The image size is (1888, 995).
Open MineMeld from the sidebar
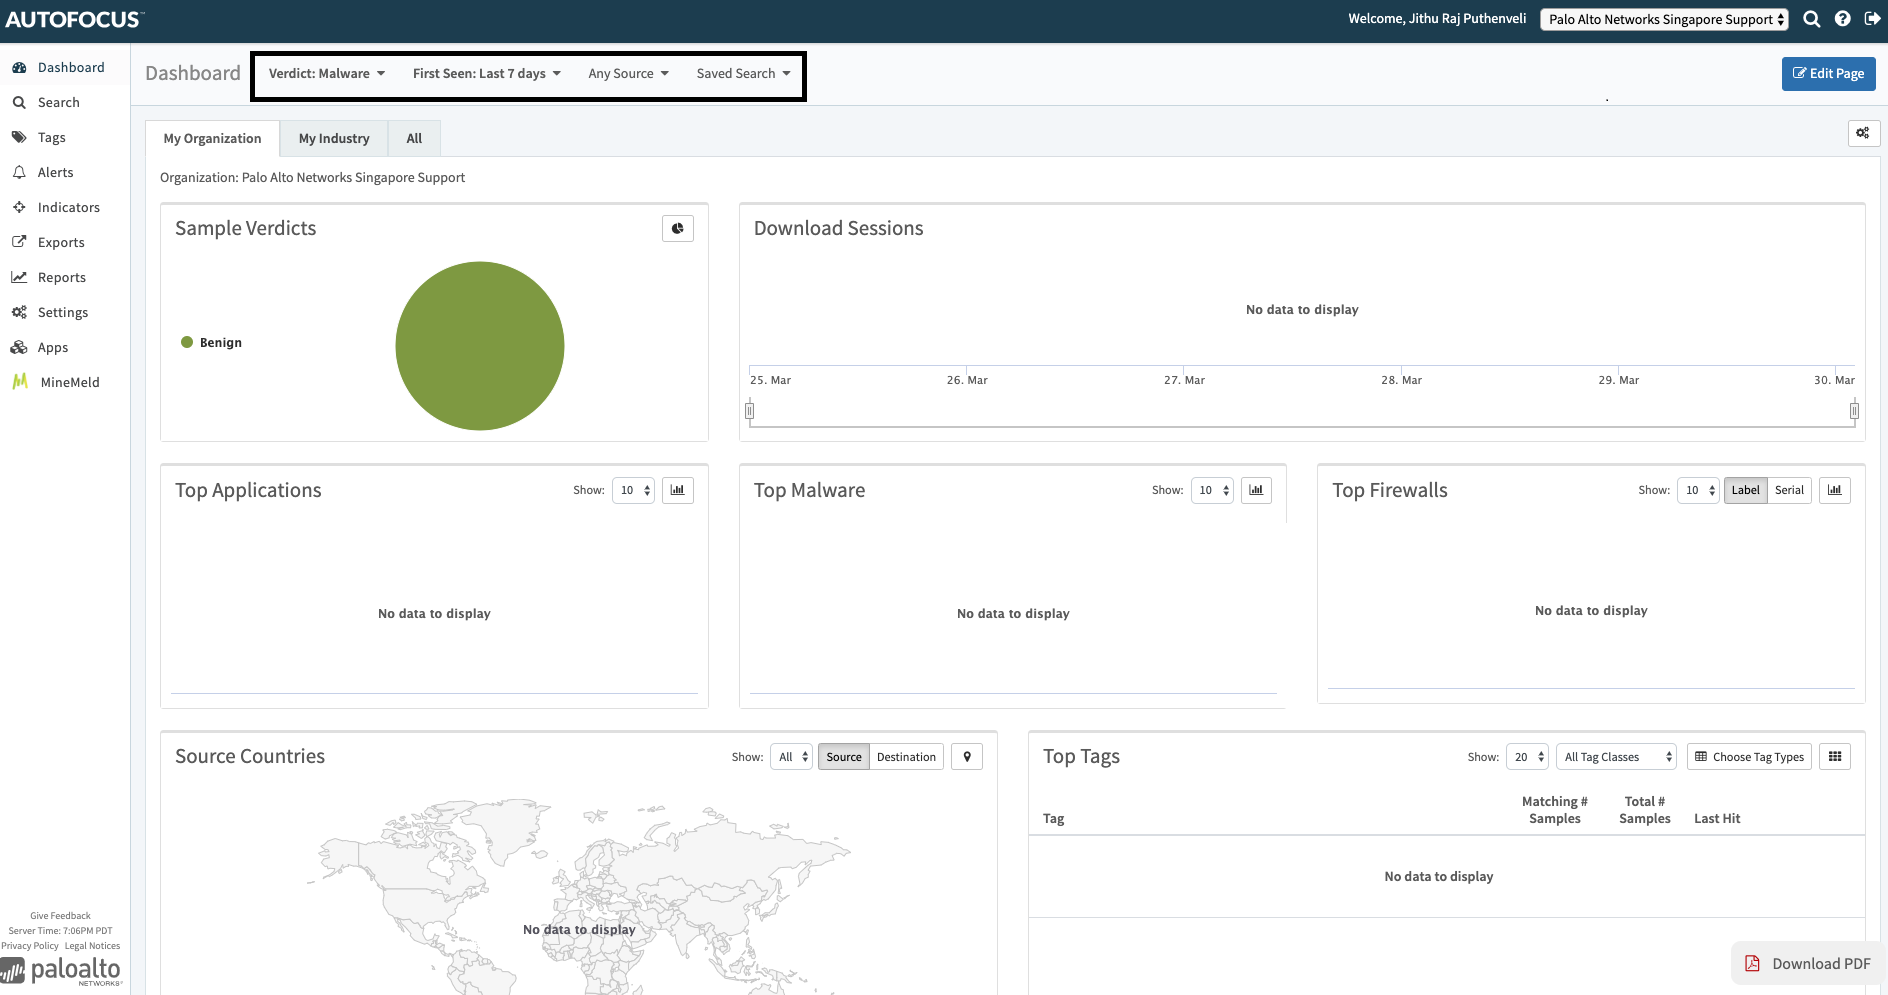[x=69, y=382]
